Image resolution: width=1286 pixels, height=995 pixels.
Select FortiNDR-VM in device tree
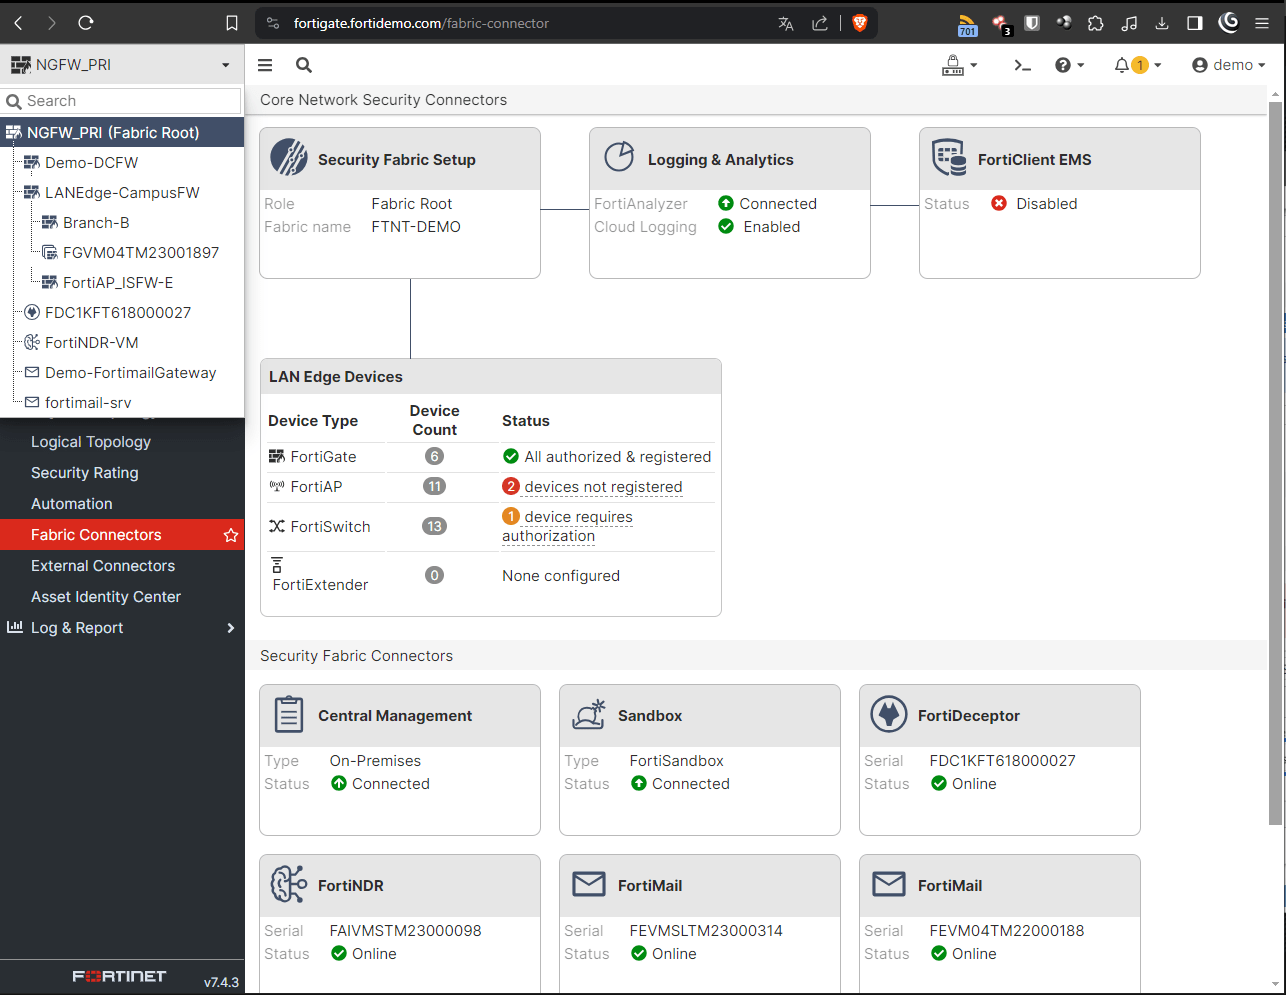click(81, 342)
